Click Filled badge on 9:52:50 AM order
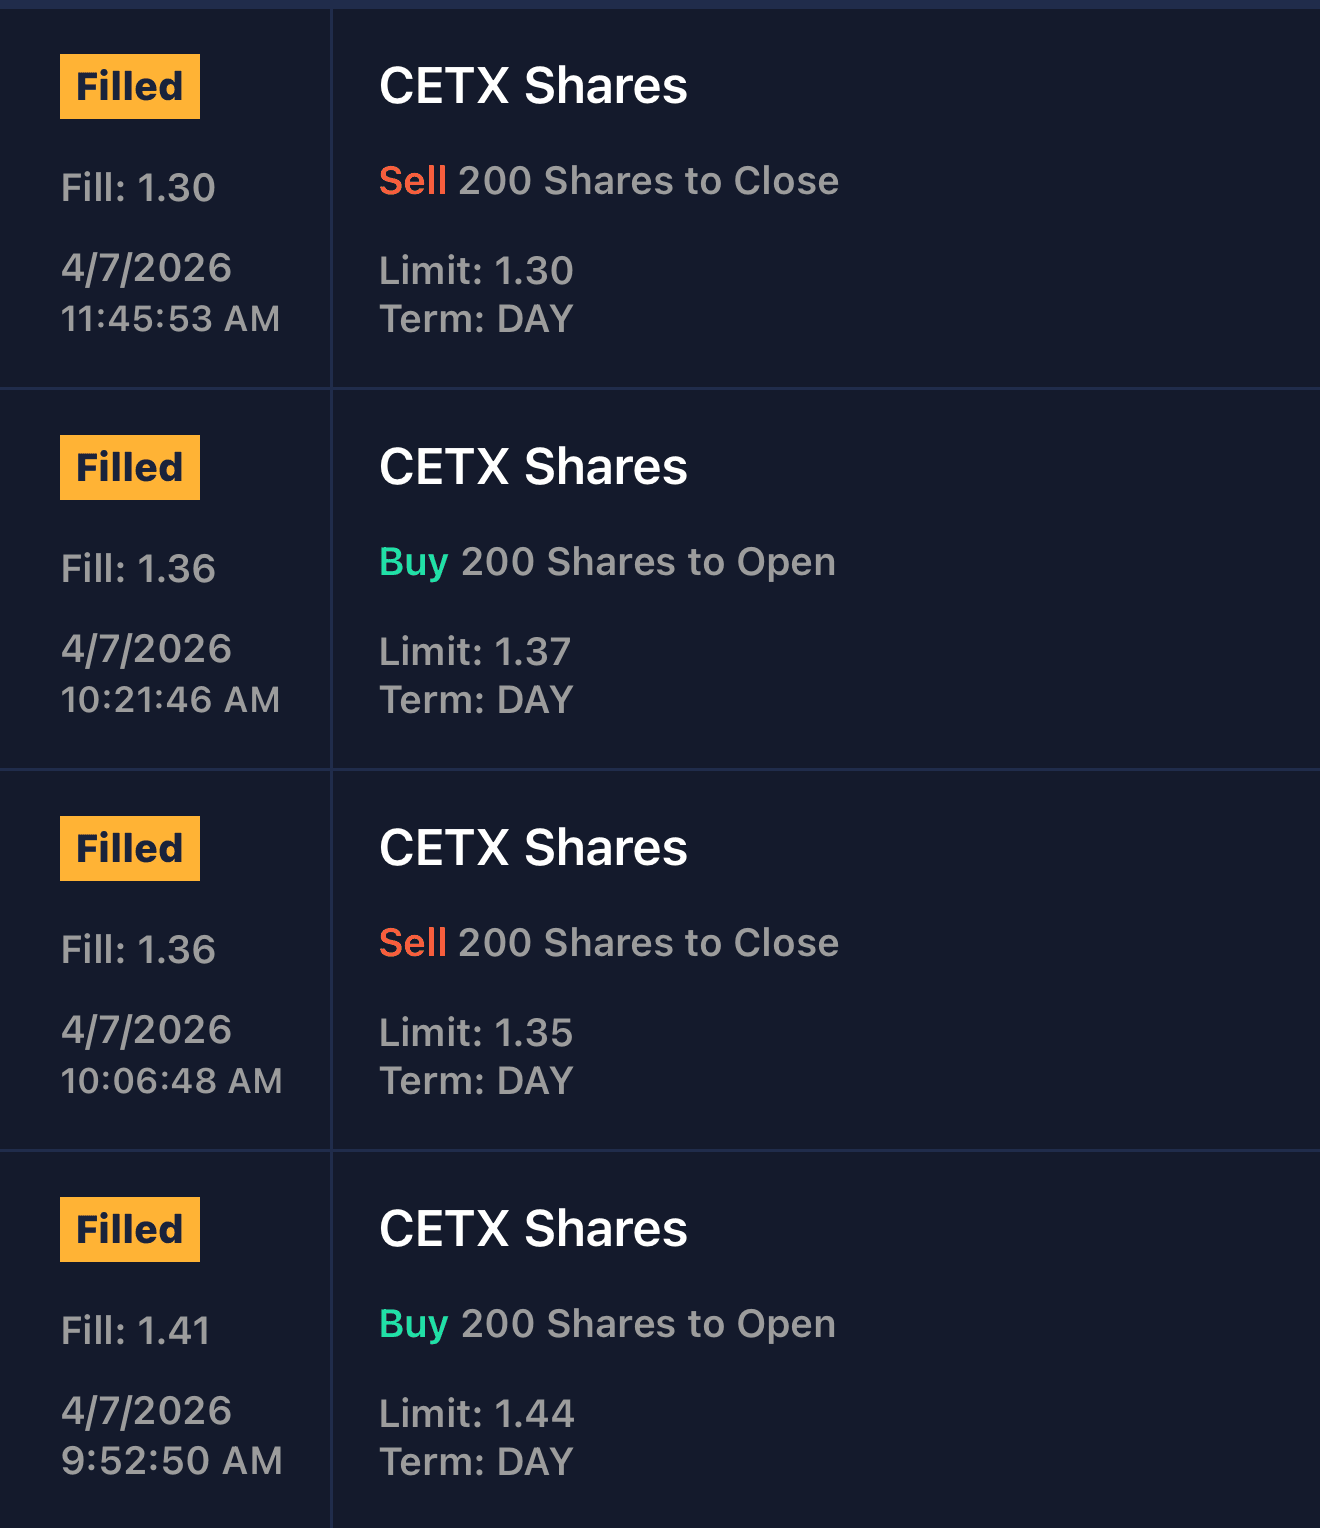Viewport: 1320px width, 1528px height. [x=130, y=1230]
